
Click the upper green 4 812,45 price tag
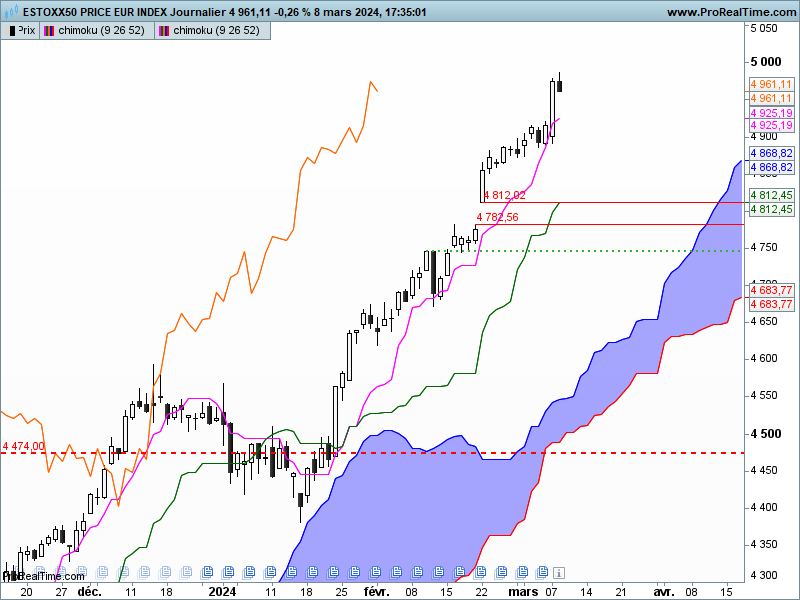click(771, 195)
